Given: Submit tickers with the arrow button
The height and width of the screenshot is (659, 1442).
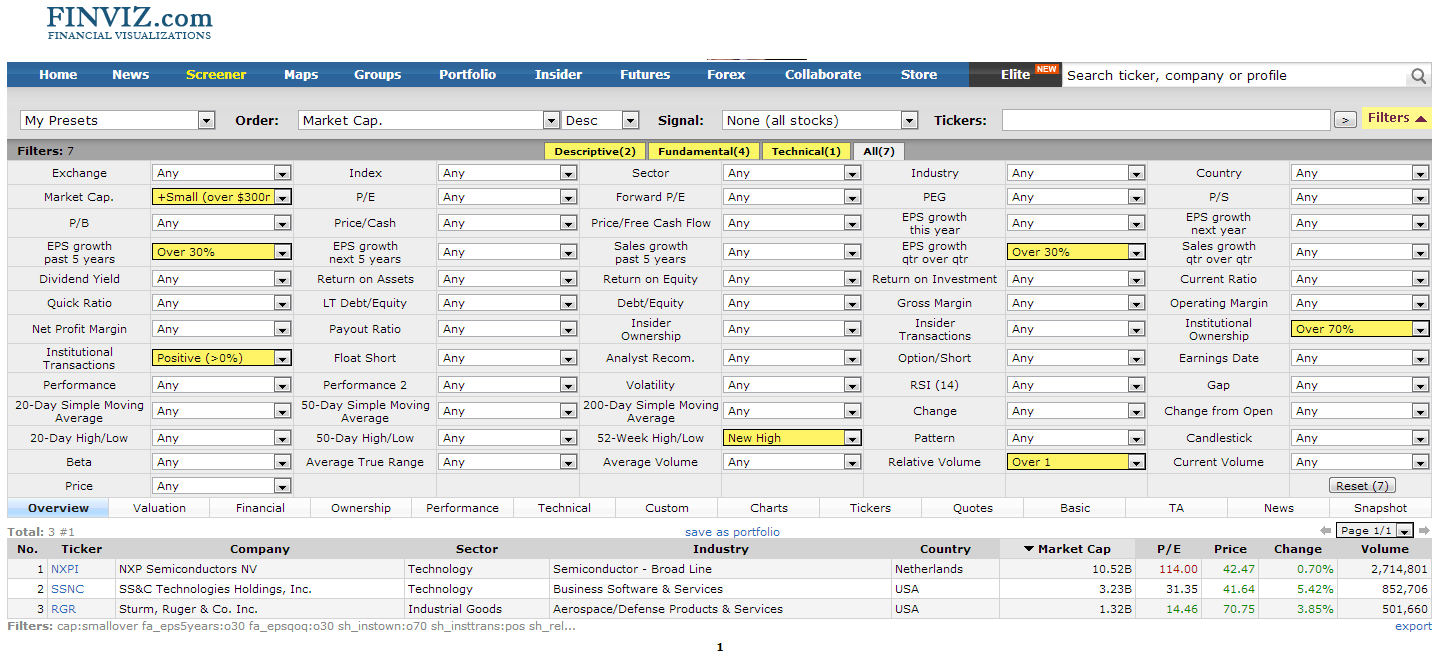Looking at the screenshot, I should 1345,120.
